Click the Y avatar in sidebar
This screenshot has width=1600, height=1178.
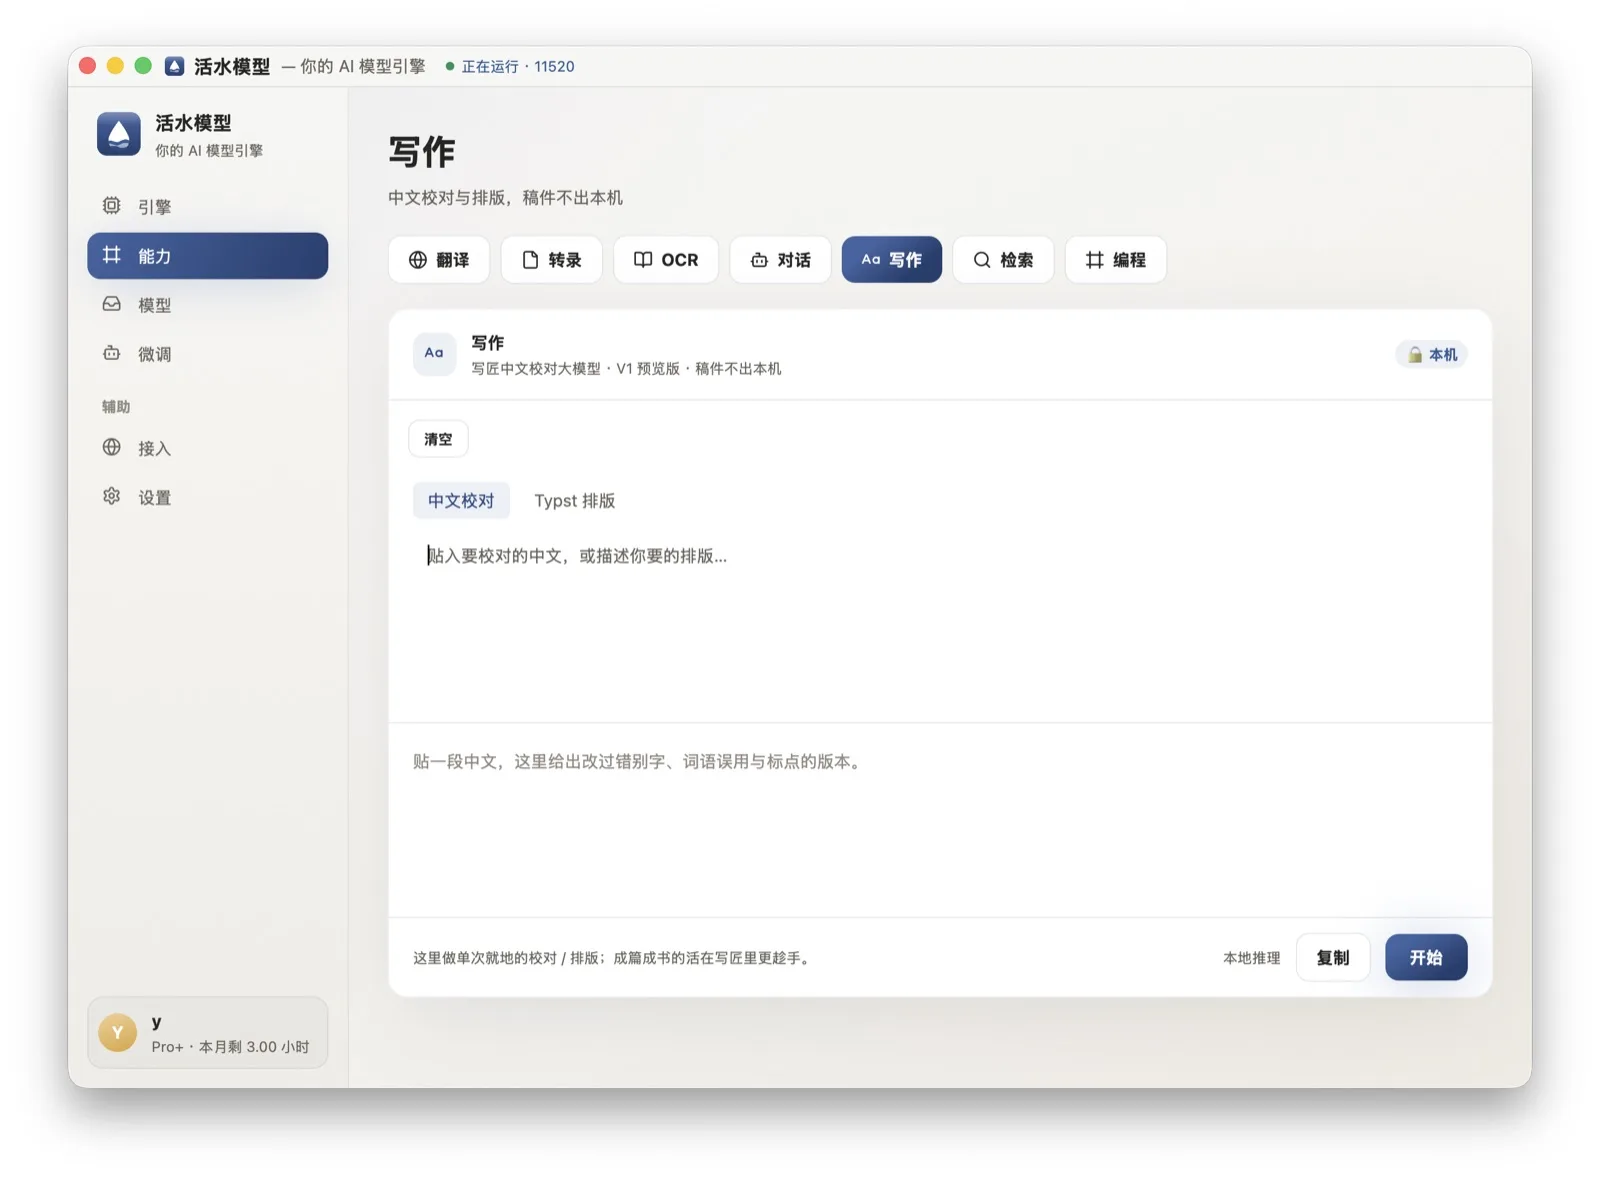118,1033
